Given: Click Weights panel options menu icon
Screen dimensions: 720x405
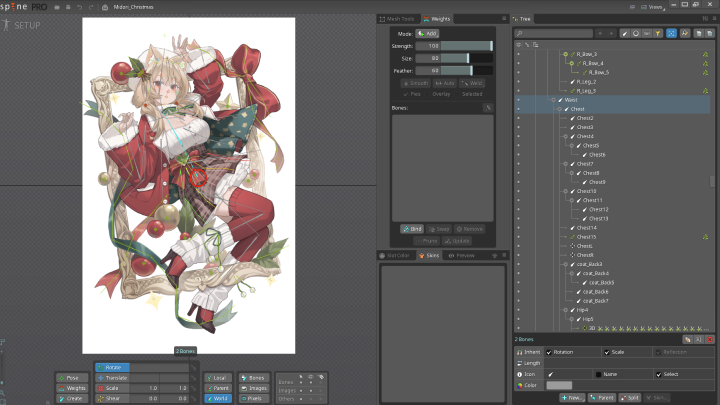Looking at the screenshot, I should [504, 18].
